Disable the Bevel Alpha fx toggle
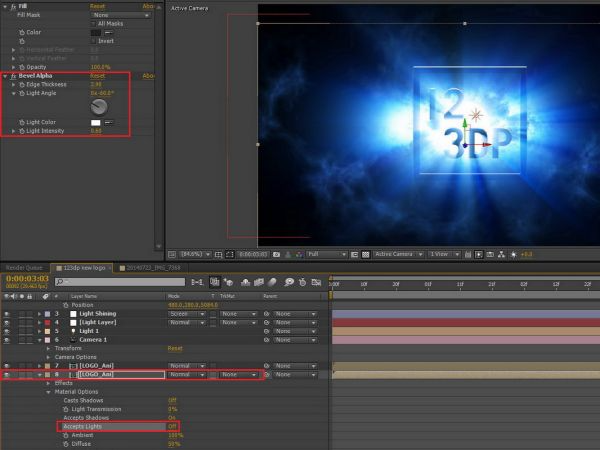This screenshot has width=600, height=450. click(13, 76)
